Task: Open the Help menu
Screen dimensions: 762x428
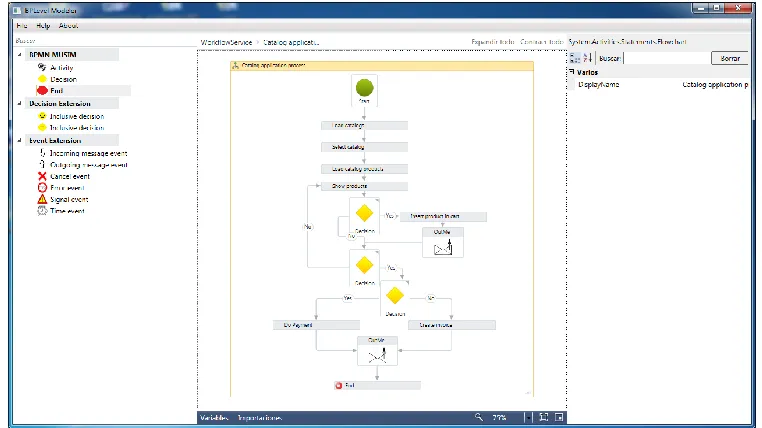Action: 43,25
